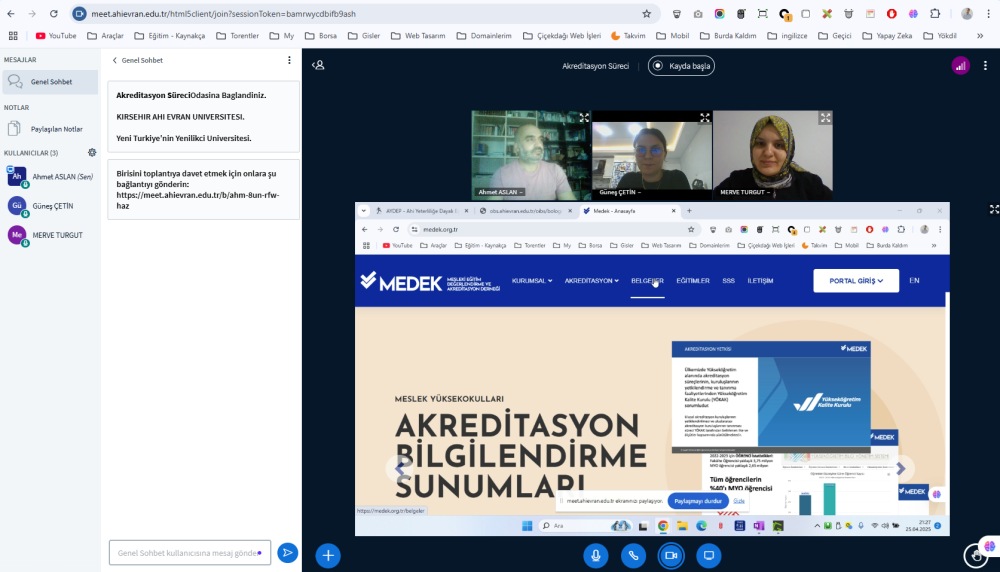This screenshot has width=1000, height=572.
Task: Open the blue plus actions menu
Action: click(x=328, y=555)
